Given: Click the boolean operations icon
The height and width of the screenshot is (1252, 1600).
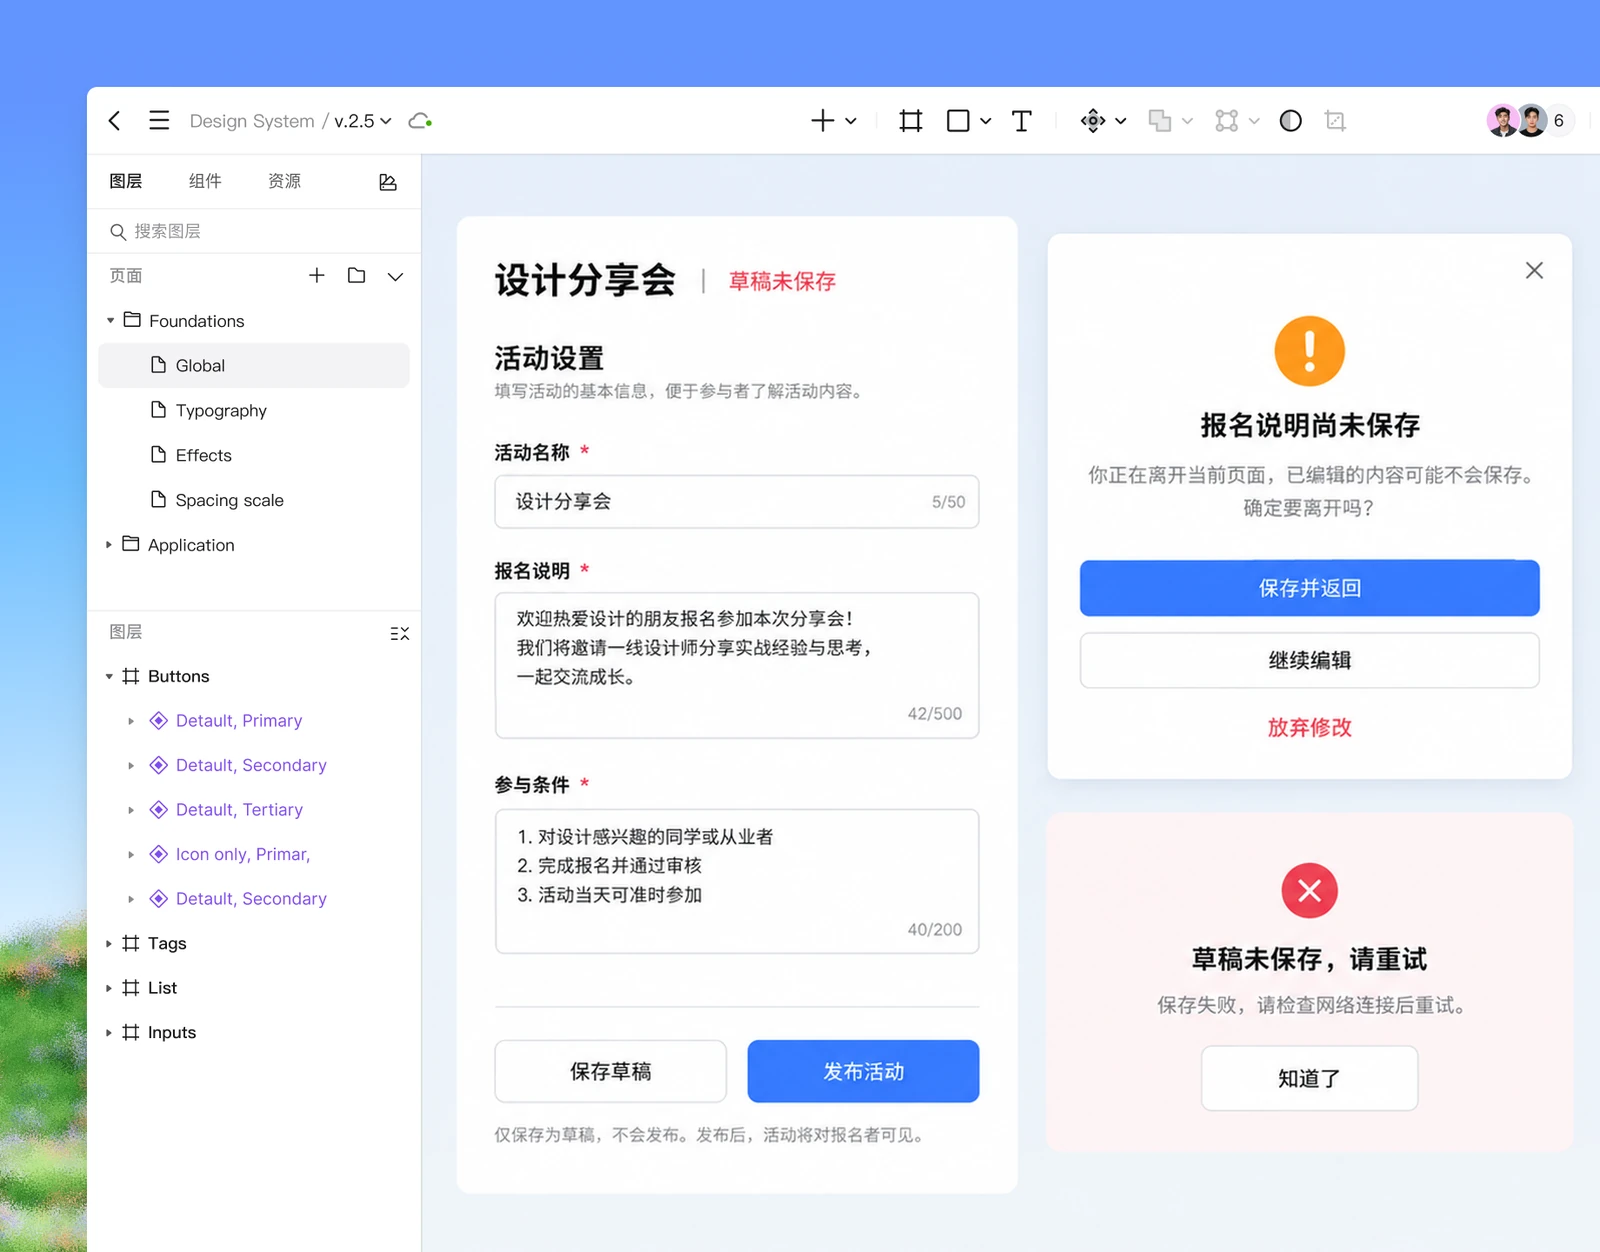Looking at the screenshot, I should tap(1160, 121).
